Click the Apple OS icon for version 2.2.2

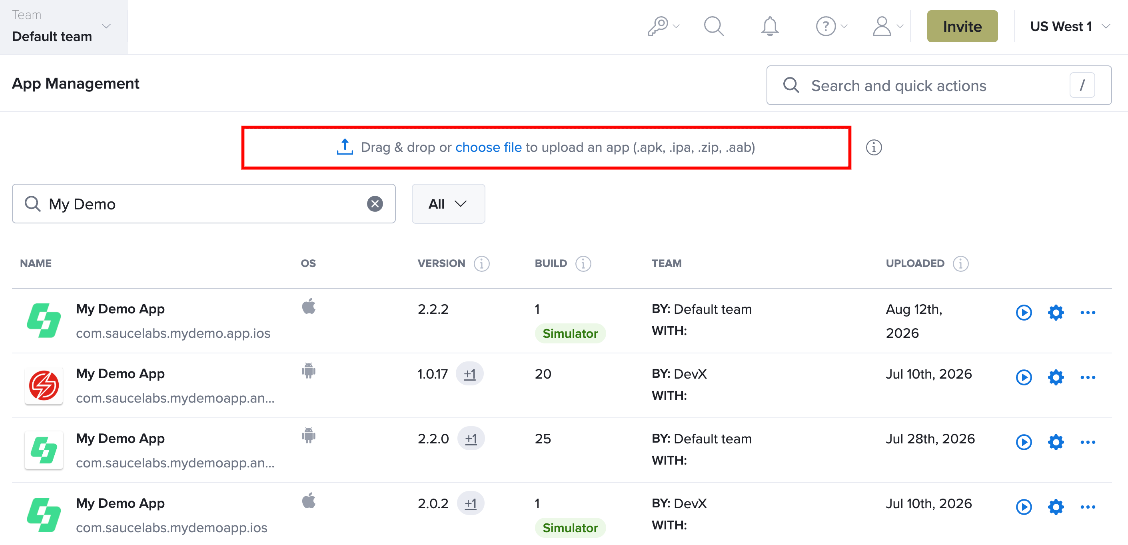309,307
